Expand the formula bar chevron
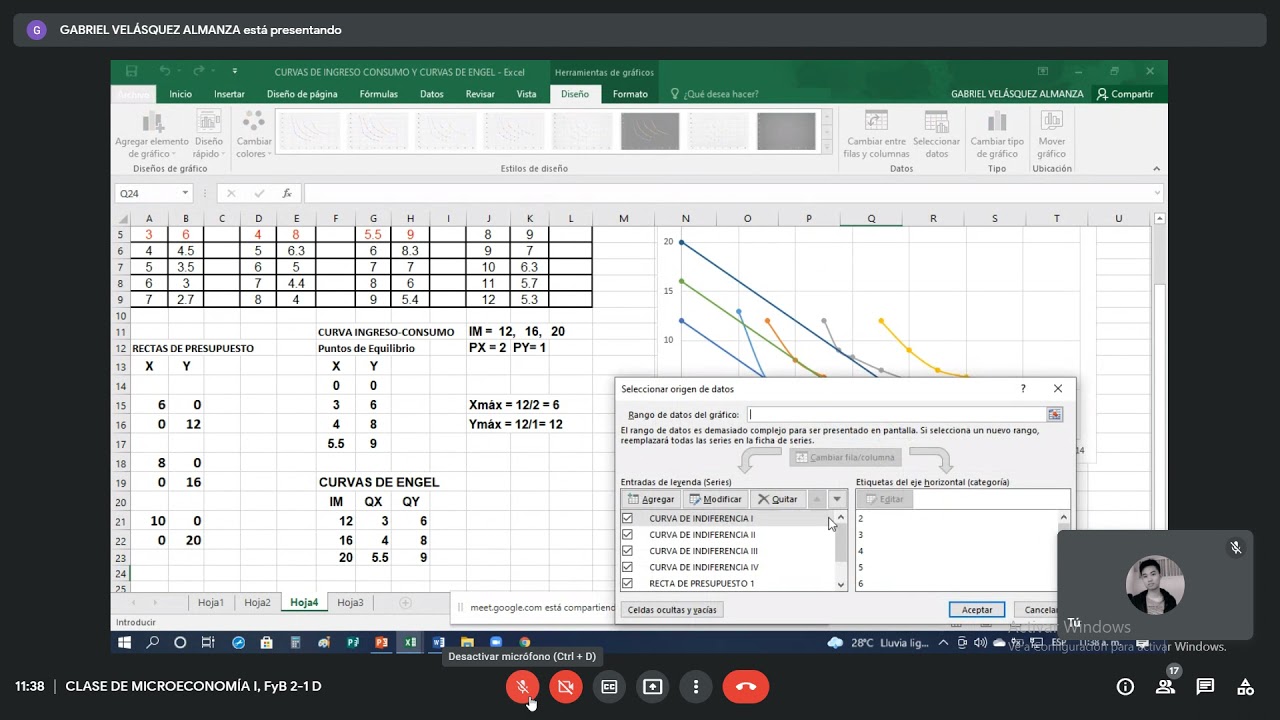The image size is (1280, 720). (x=1158, y=193)
